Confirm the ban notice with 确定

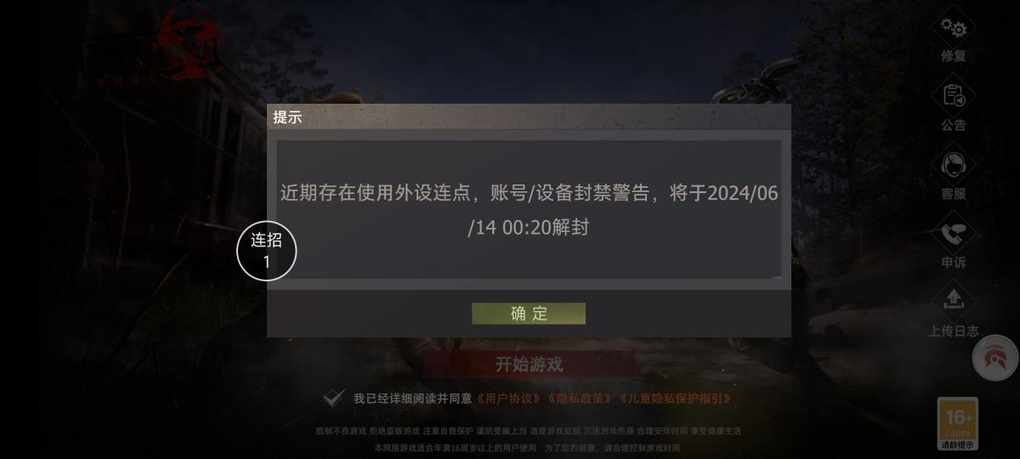click(x=529, y=313)
